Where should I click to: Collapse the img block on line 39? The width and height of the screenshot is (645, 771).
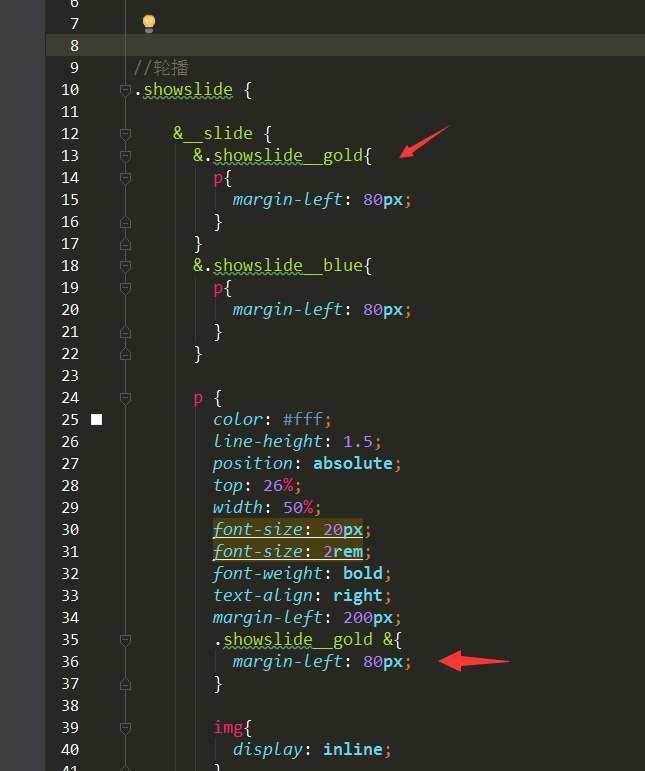[x=125, y=728]
